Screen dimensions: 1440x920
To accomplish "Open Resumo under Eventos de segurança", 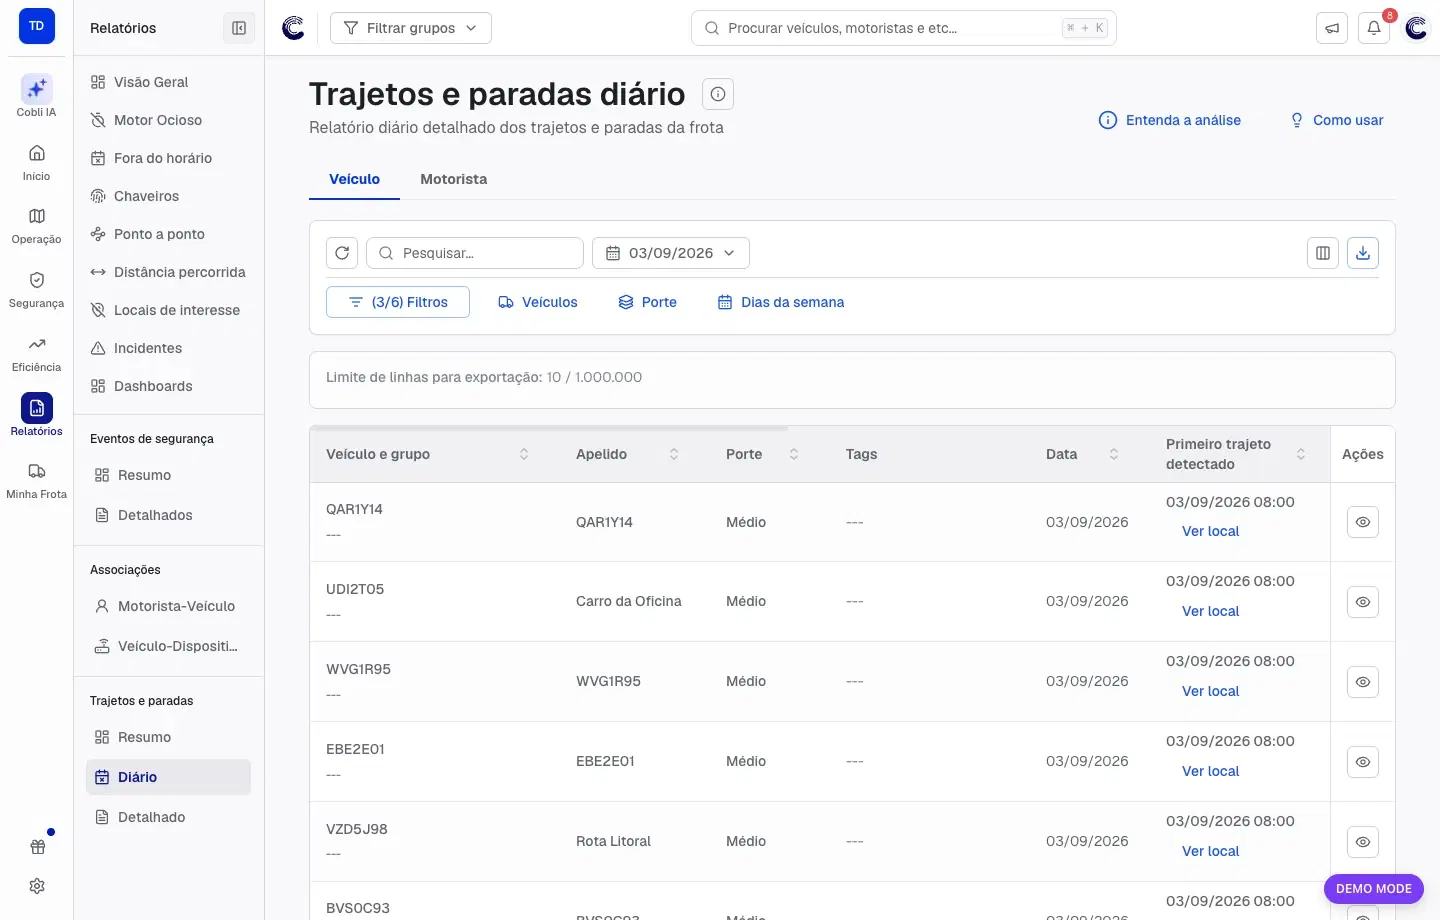I will click(x=168, y=475).
